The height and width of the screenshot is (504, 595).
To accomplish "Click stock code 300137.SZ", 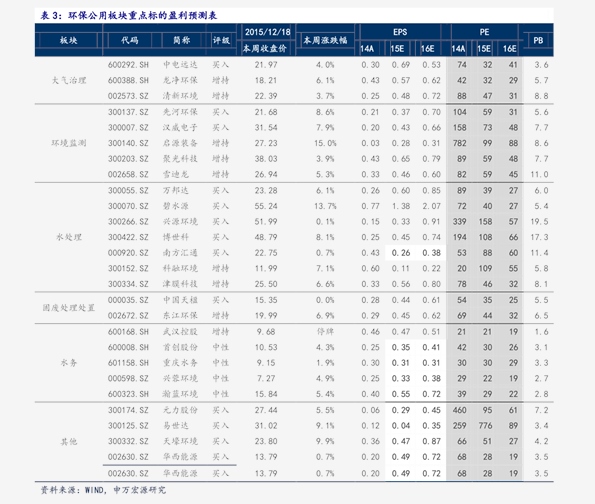I will click(x=128, y=112).
